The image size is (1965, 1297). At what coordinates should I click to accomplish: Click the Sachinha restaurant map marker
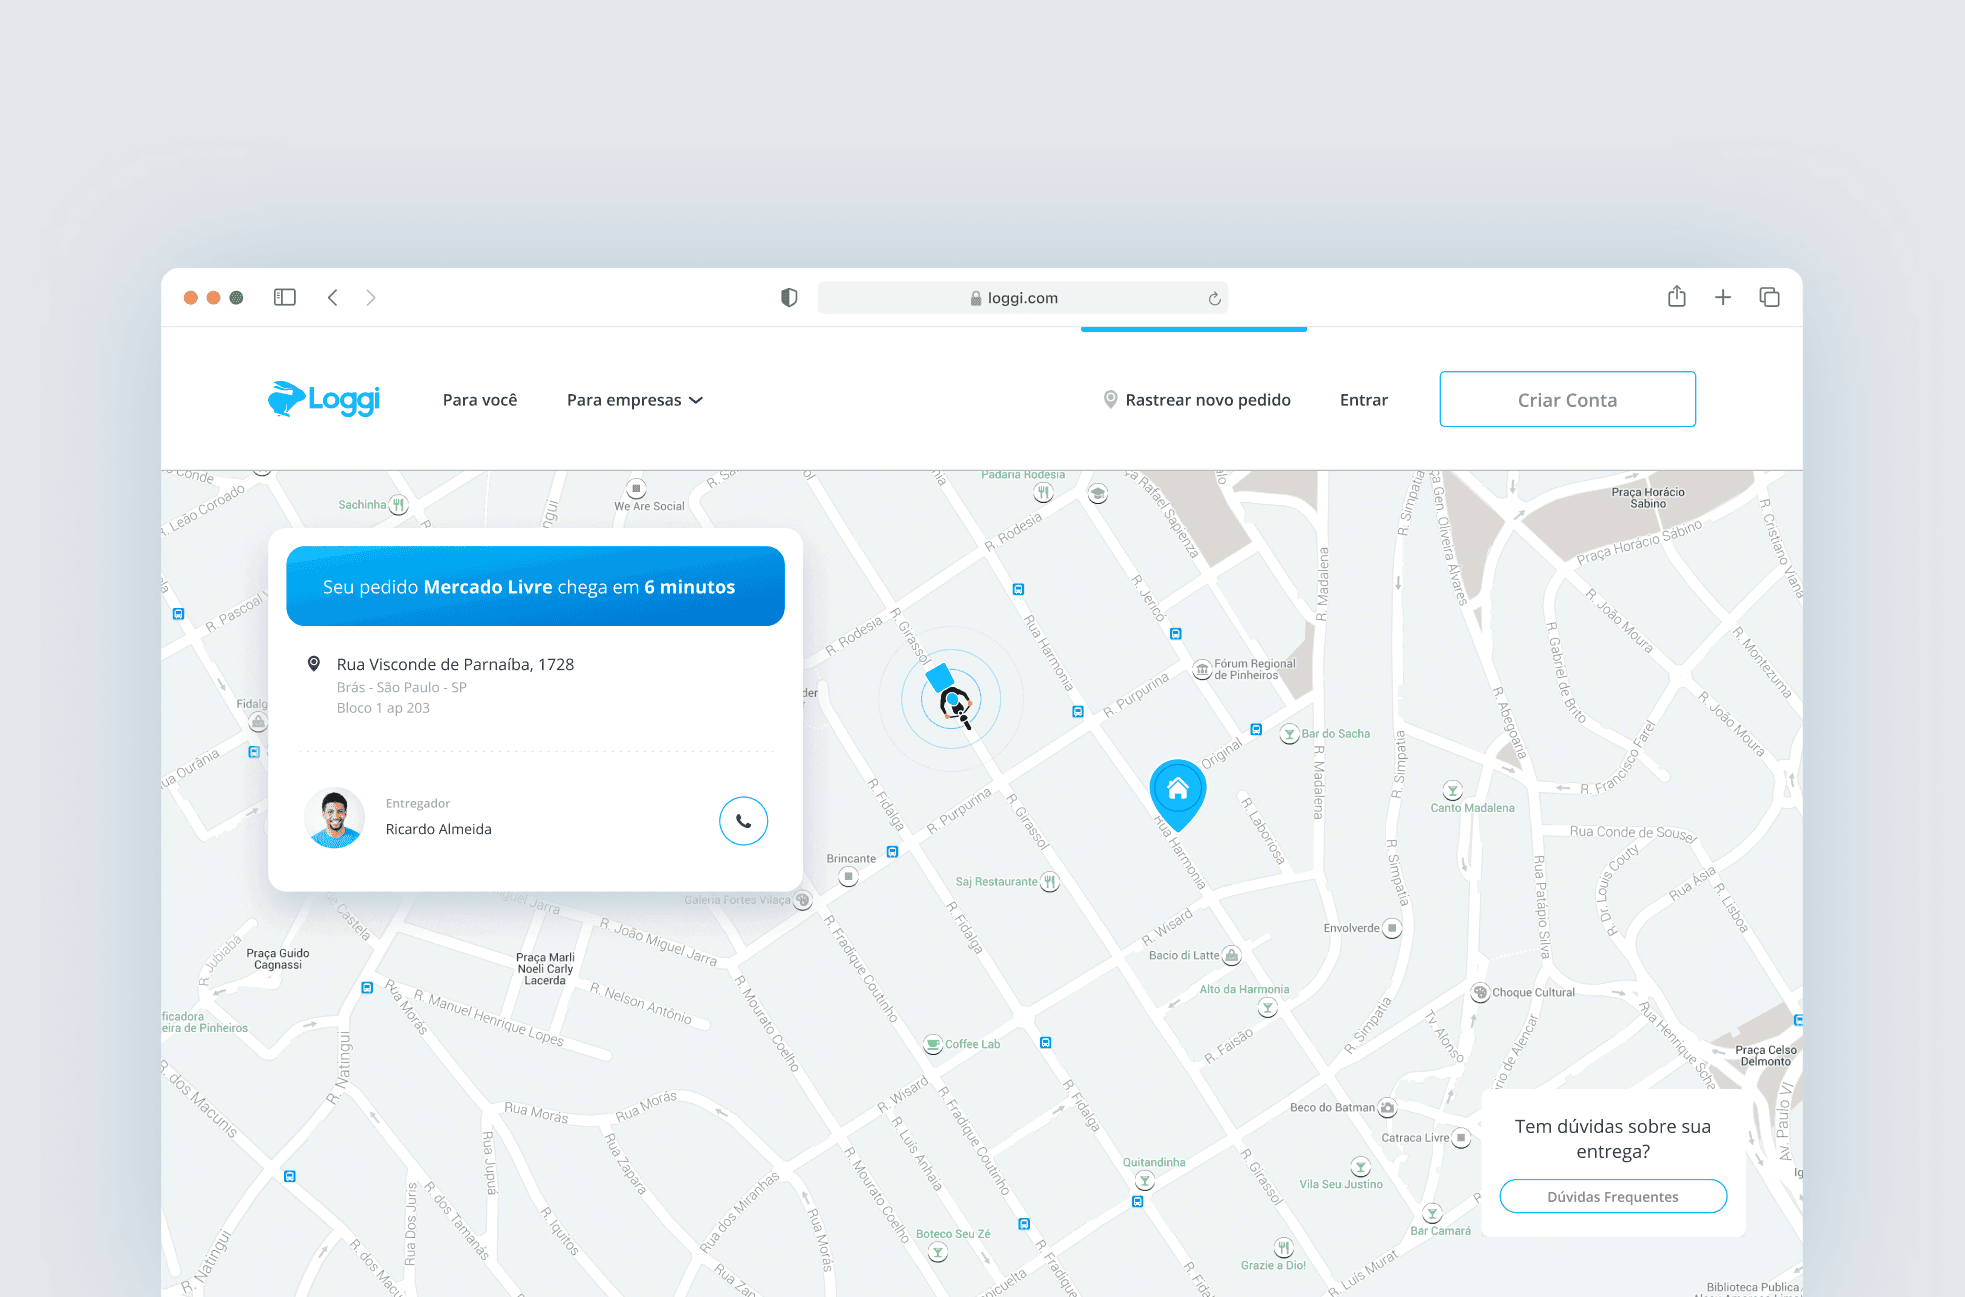coord(399,505)
